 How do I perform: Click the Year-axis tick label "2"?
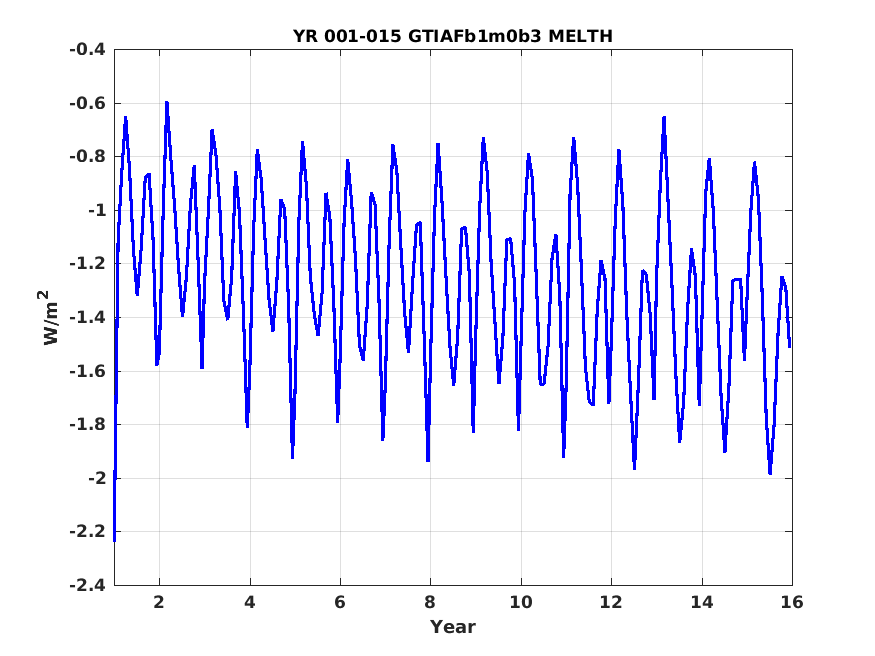coord(160,602)
